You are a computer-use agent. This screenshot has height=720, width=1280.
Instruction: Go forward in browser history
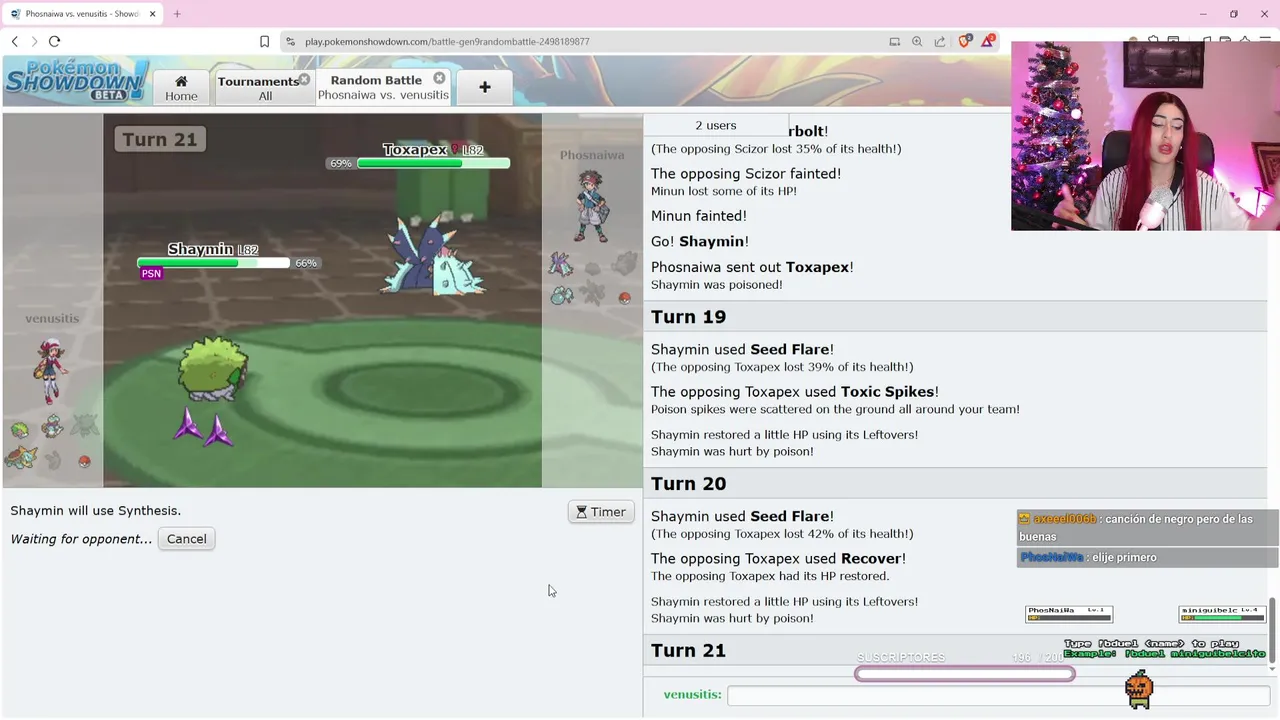tap(34, 41)
